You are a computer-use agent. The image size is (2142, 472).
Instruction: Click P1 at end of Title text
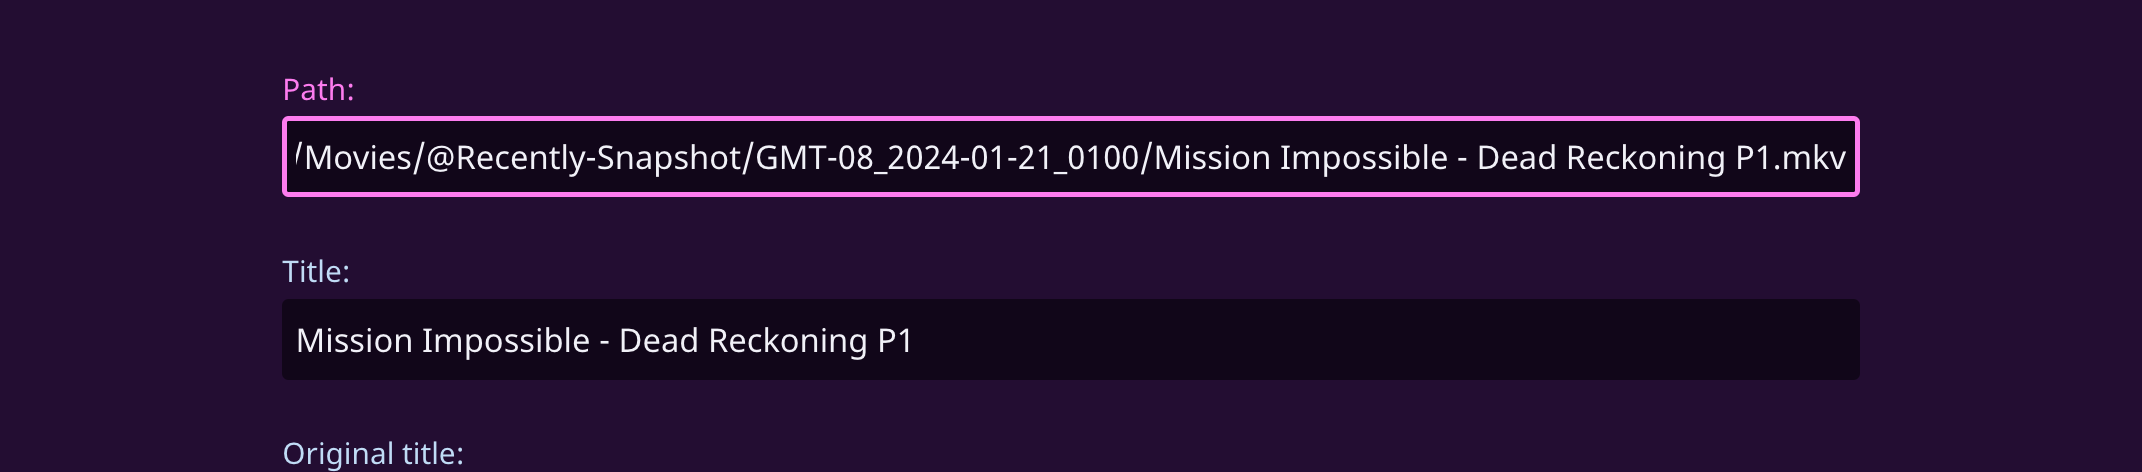(895, 341)
